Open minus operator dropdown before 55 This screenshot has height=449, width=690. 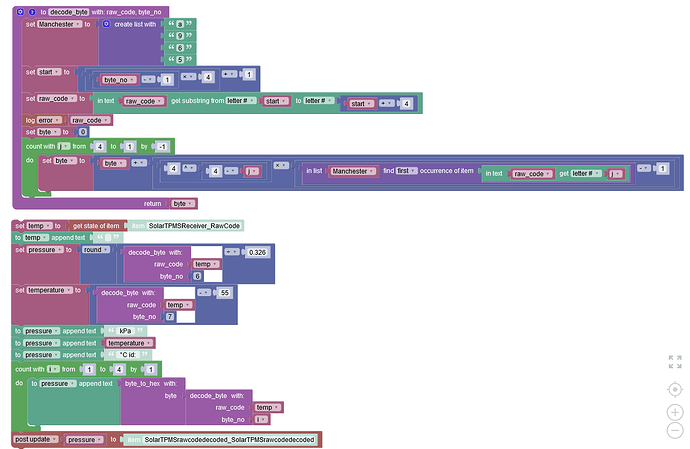(x=204, y=293)
